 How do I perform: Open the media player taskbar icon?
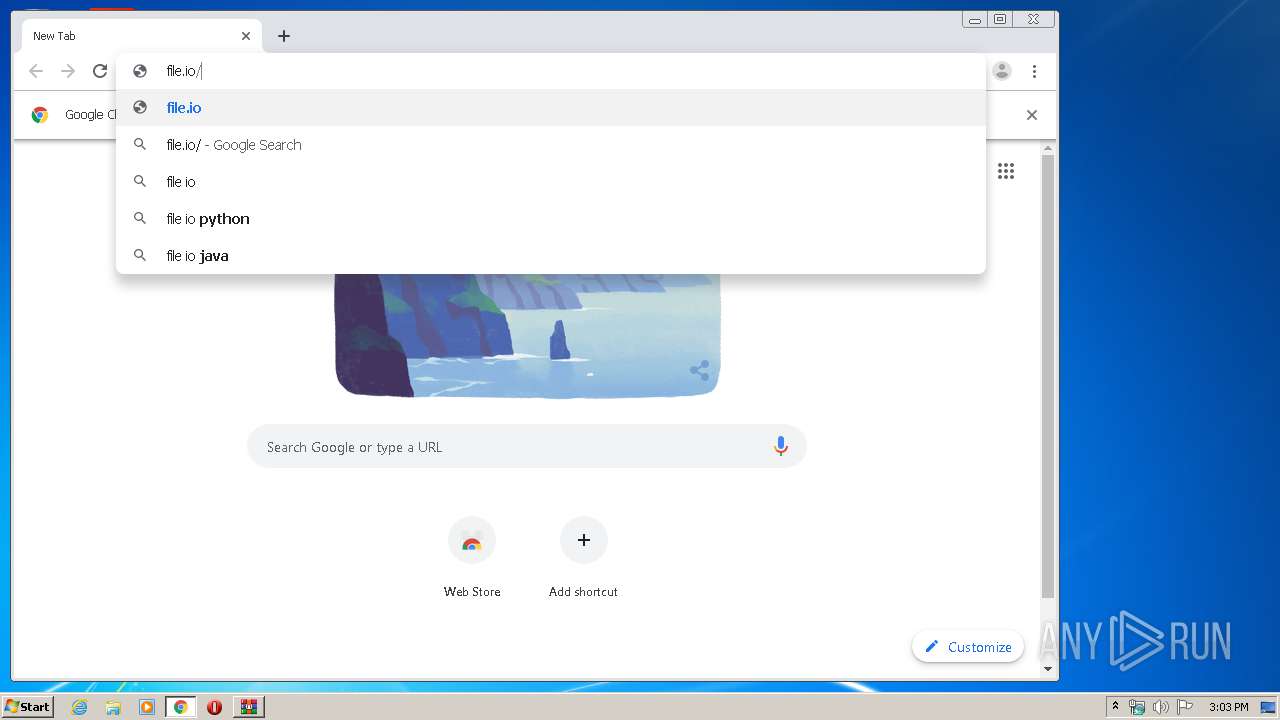[147, 707]
